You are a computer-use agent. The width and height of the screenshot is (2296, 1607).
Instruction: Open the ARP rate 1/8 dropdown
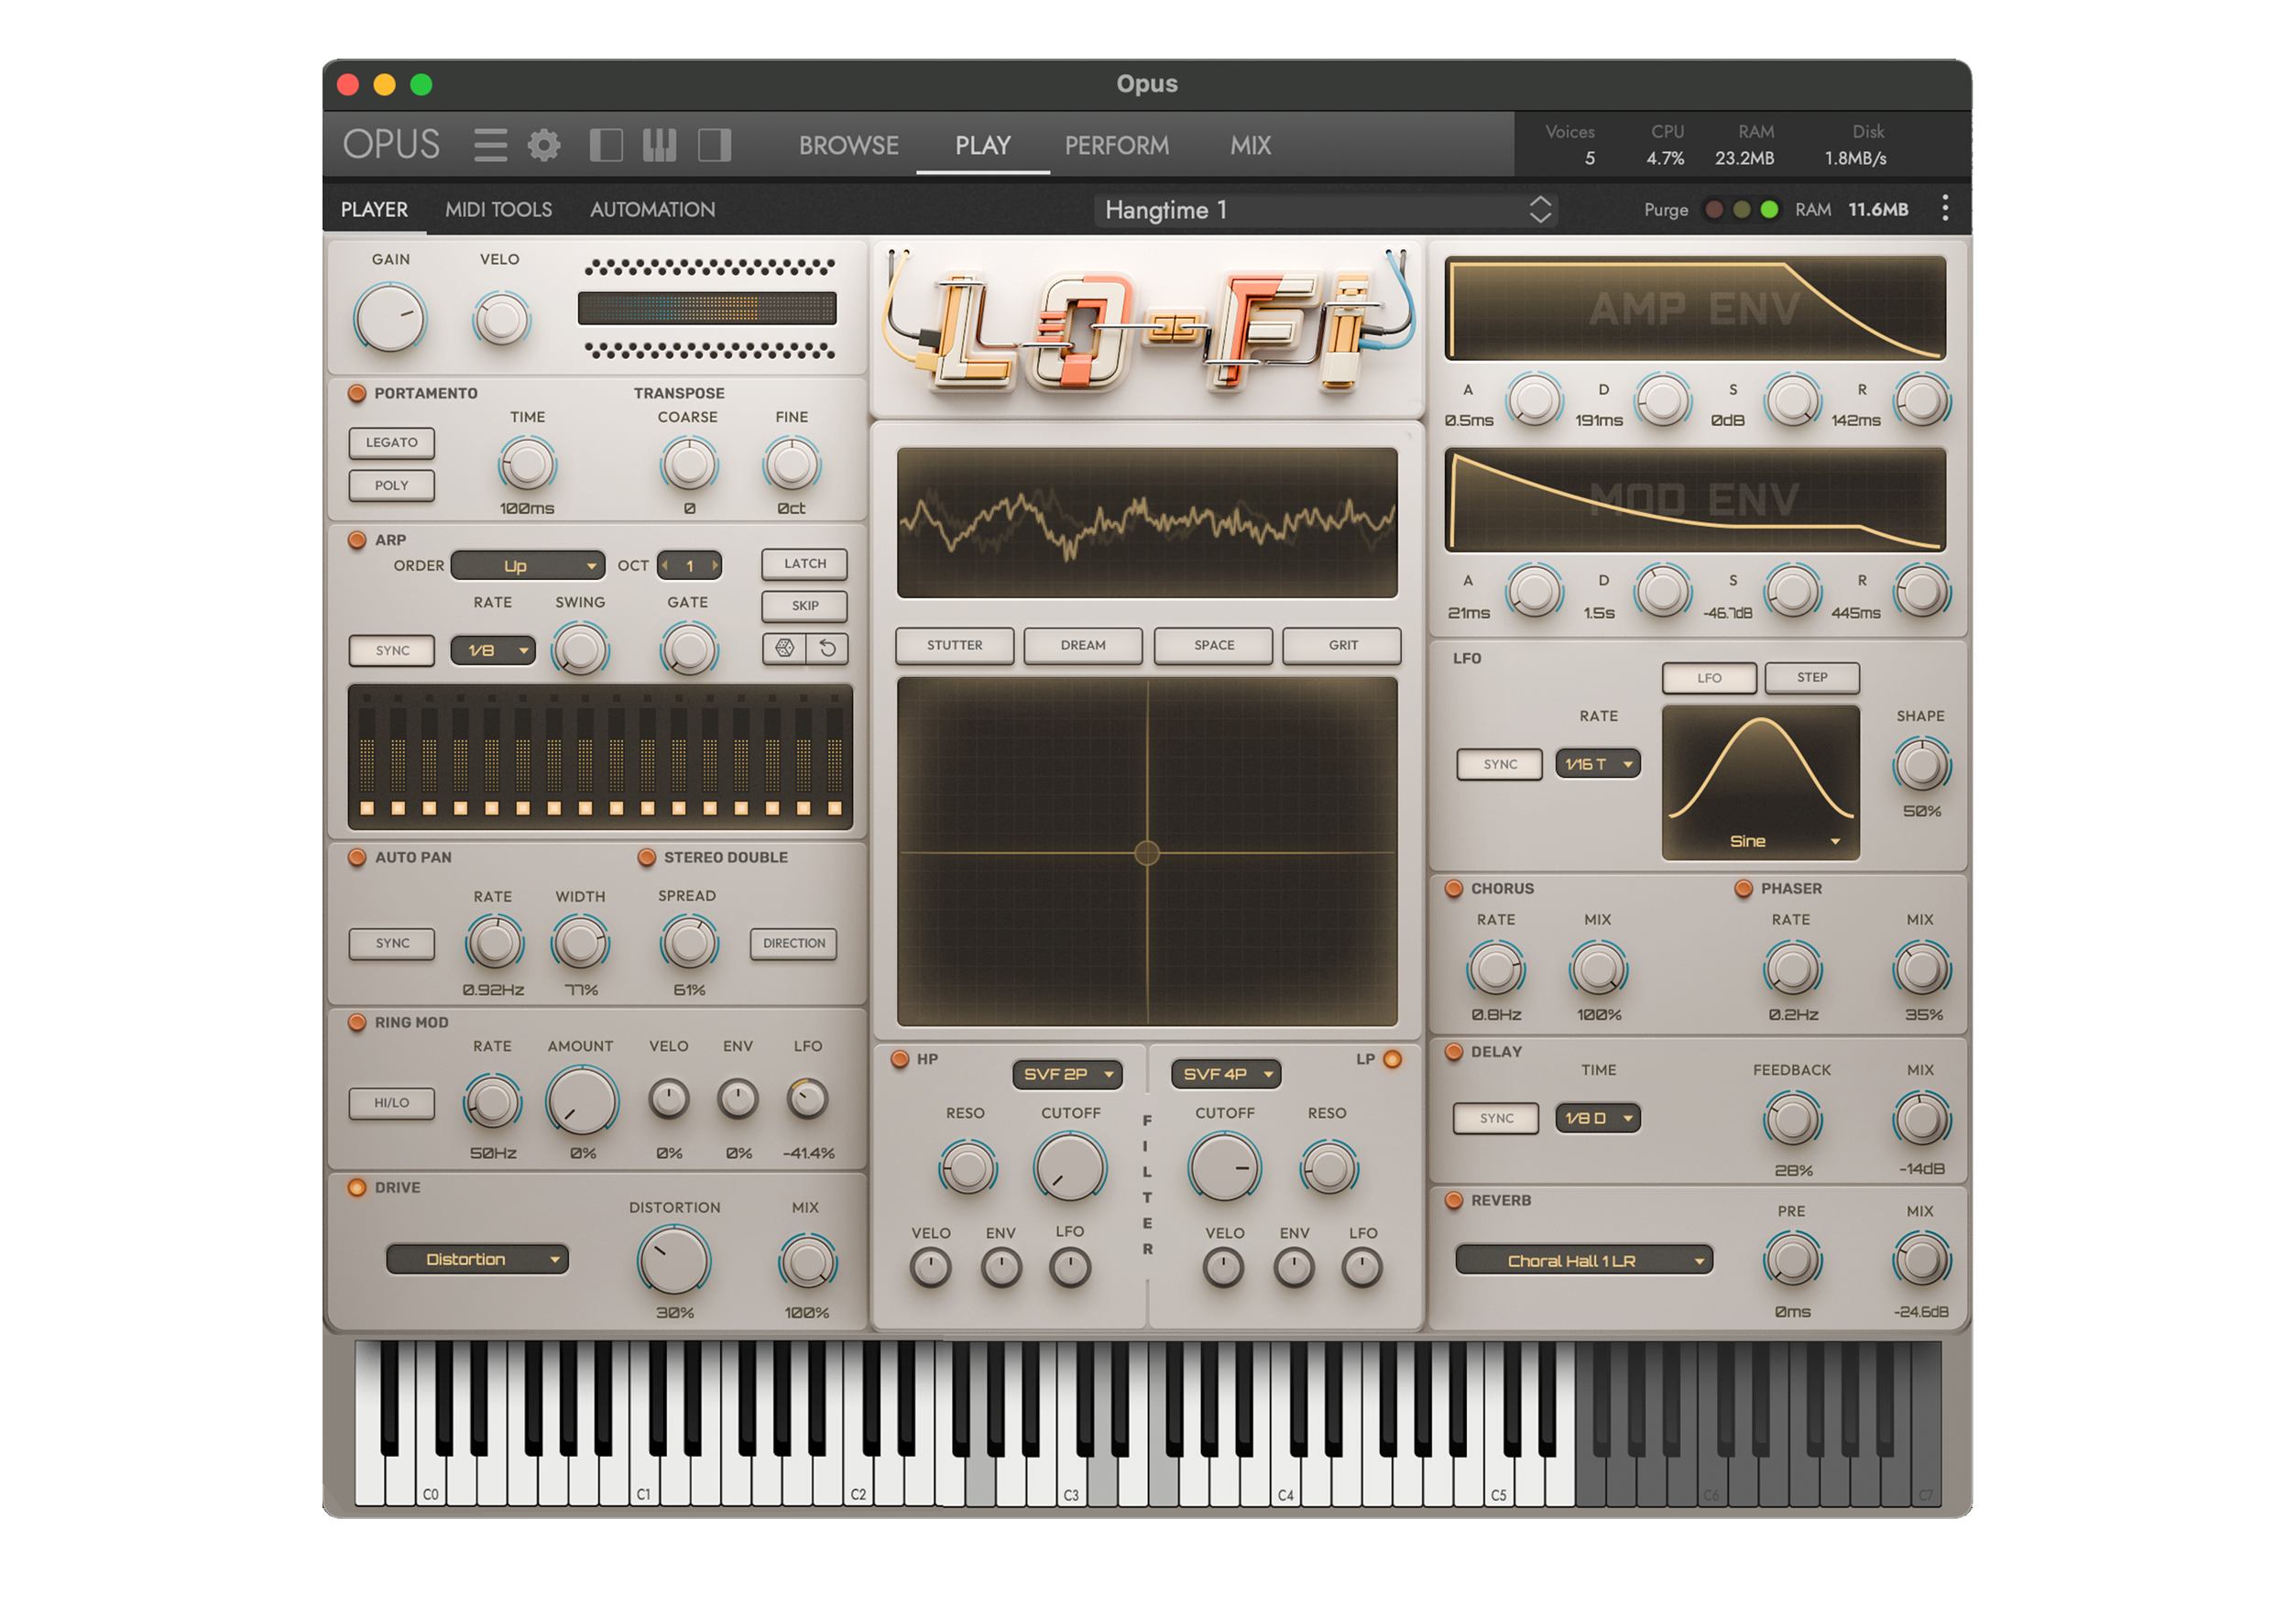click(492, 650)
